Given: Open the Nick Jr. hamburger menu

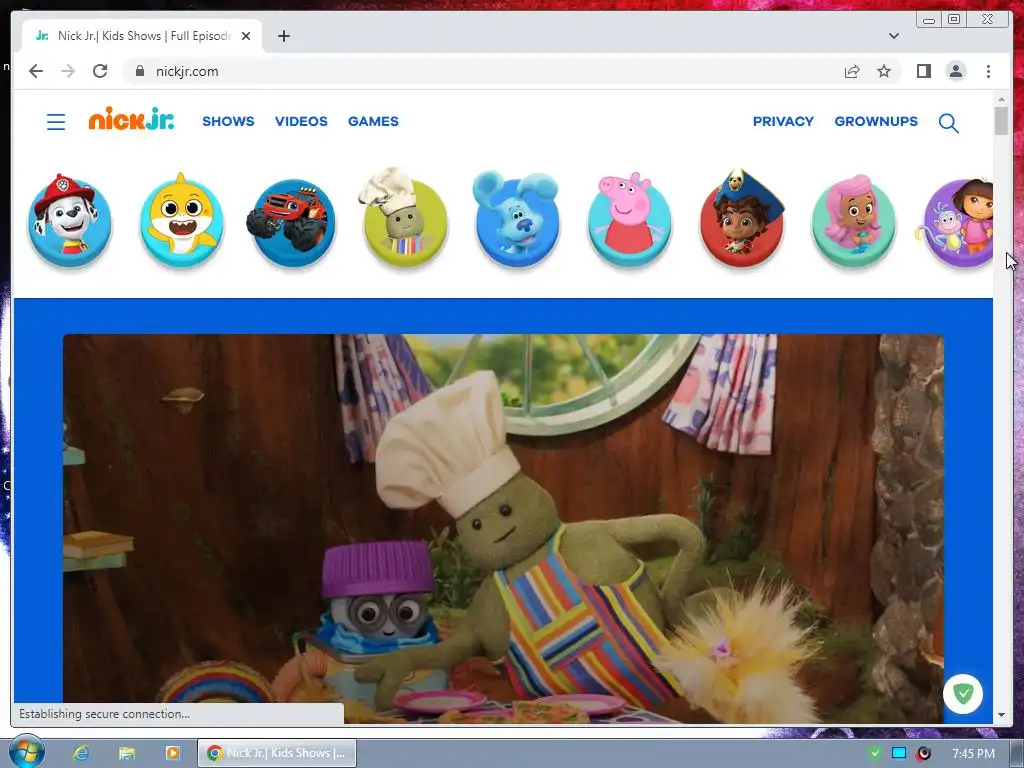Looking at the screenshot, I should pos(56,121).
